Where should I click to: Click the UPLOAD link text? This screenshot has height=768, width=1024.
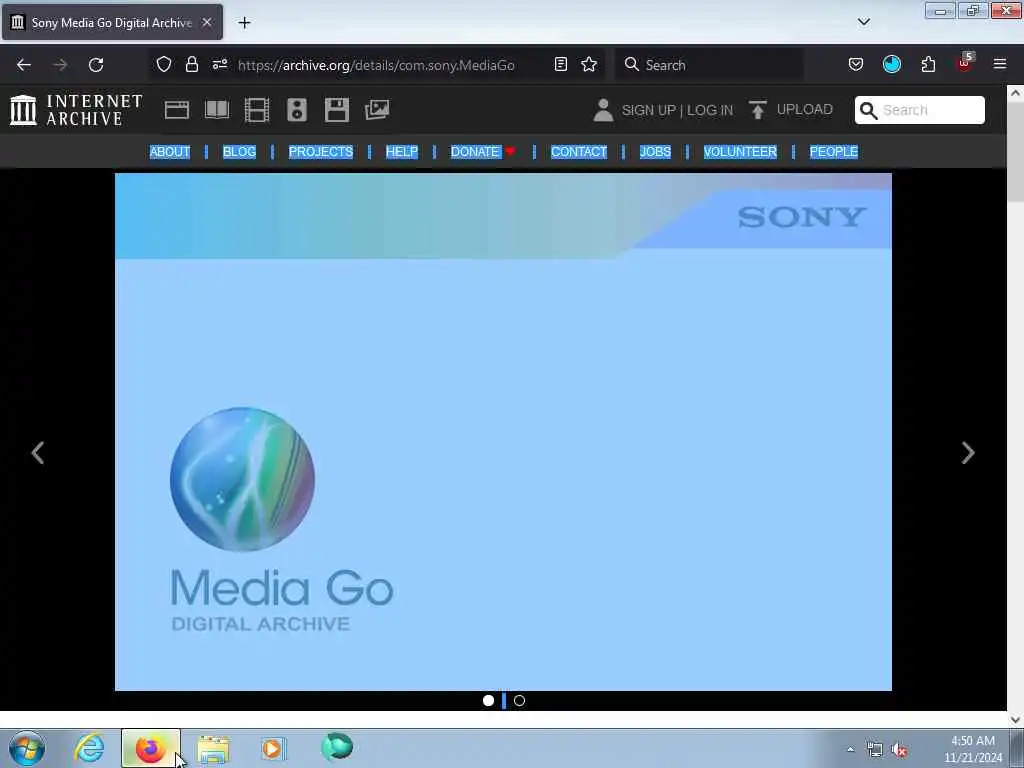pos(805,109)
